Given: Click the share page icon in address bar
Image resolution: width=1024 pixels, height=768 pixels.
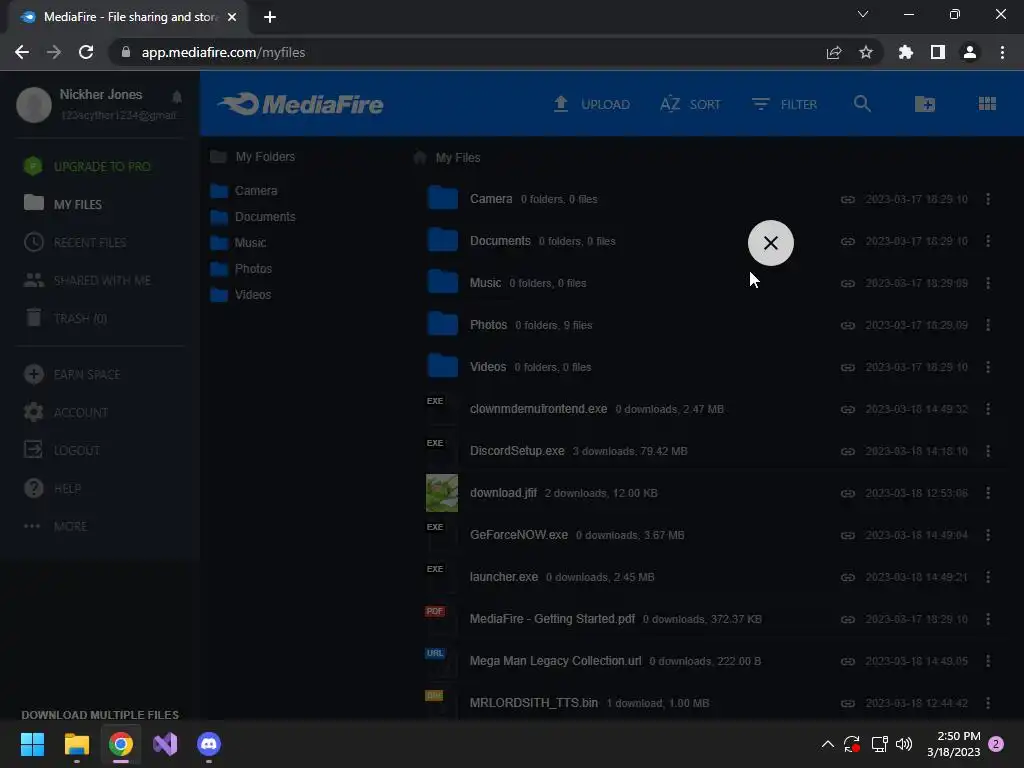Looking at the screenshot, I should point(834,52).
